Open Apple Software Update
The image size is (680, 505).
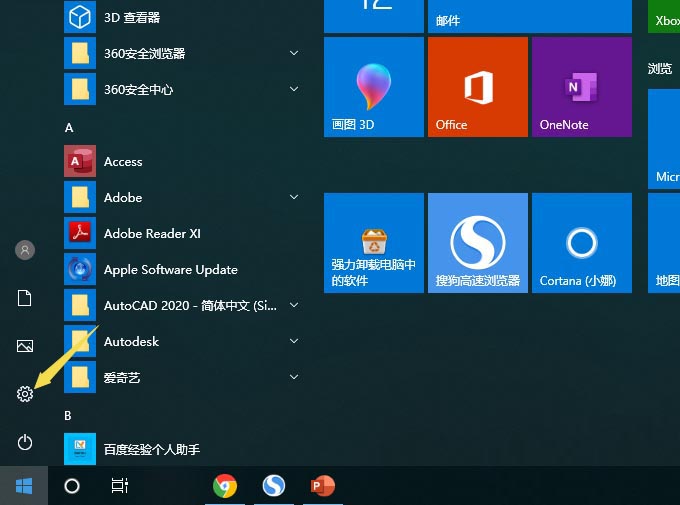click(181, 269)
